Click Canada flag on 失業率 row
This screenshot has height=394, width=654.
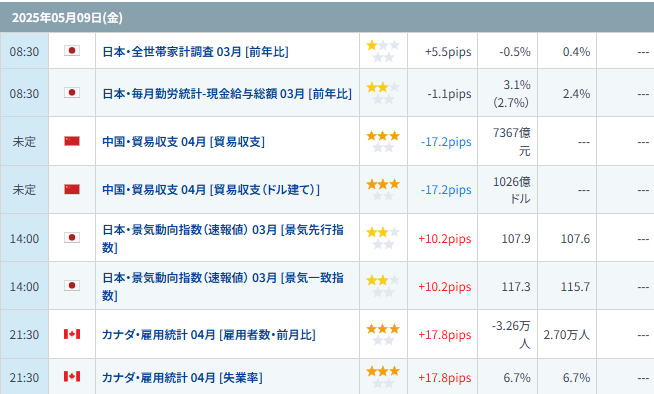(x=72, y=376)
